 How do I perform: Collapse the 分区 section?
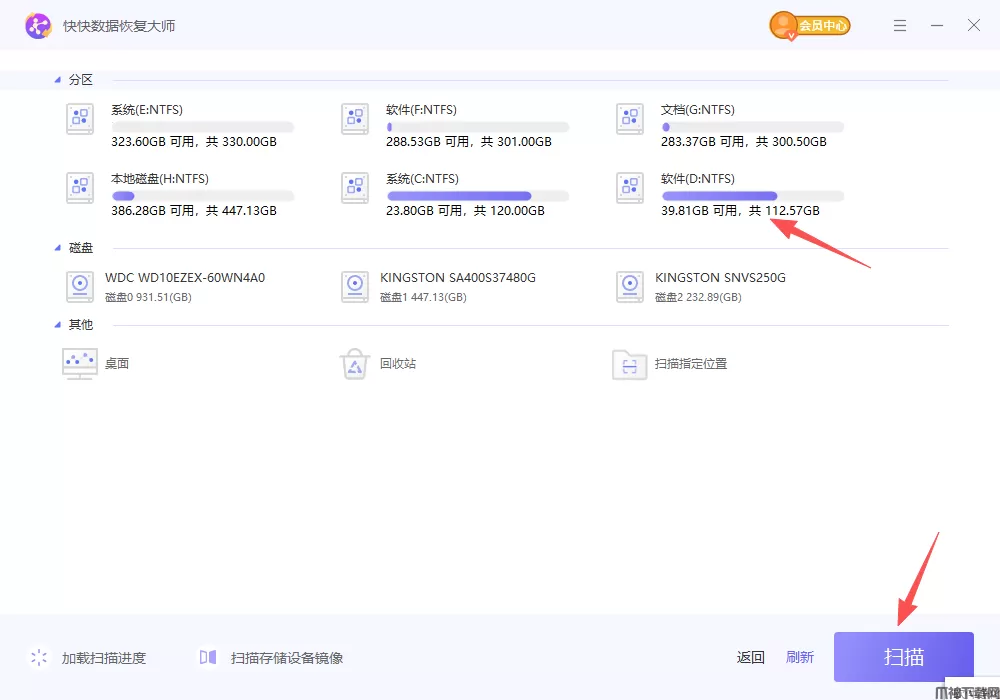tap(57, 80)
